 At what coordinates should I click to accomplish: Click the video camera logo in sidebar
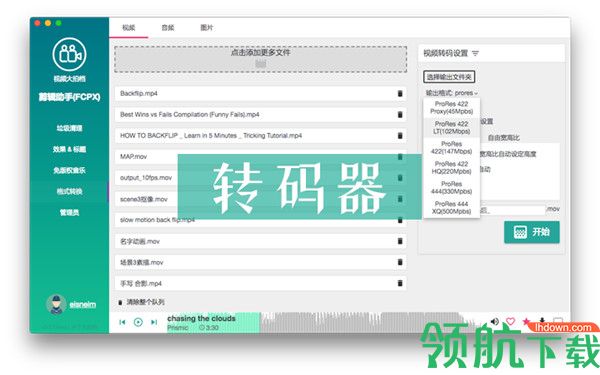point(69,55)
